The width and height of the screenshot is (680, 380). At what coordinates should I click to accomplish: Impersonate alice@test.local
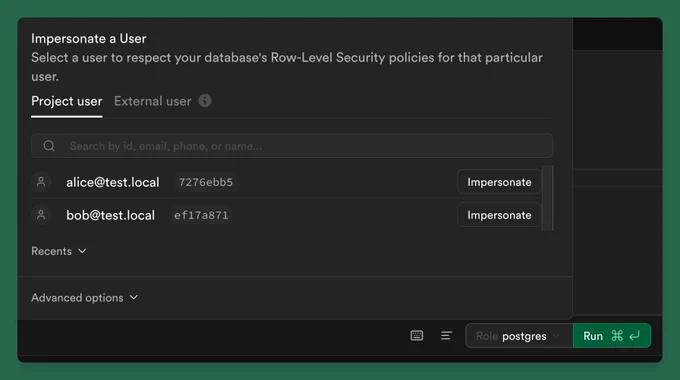click(x=499, y=182)
